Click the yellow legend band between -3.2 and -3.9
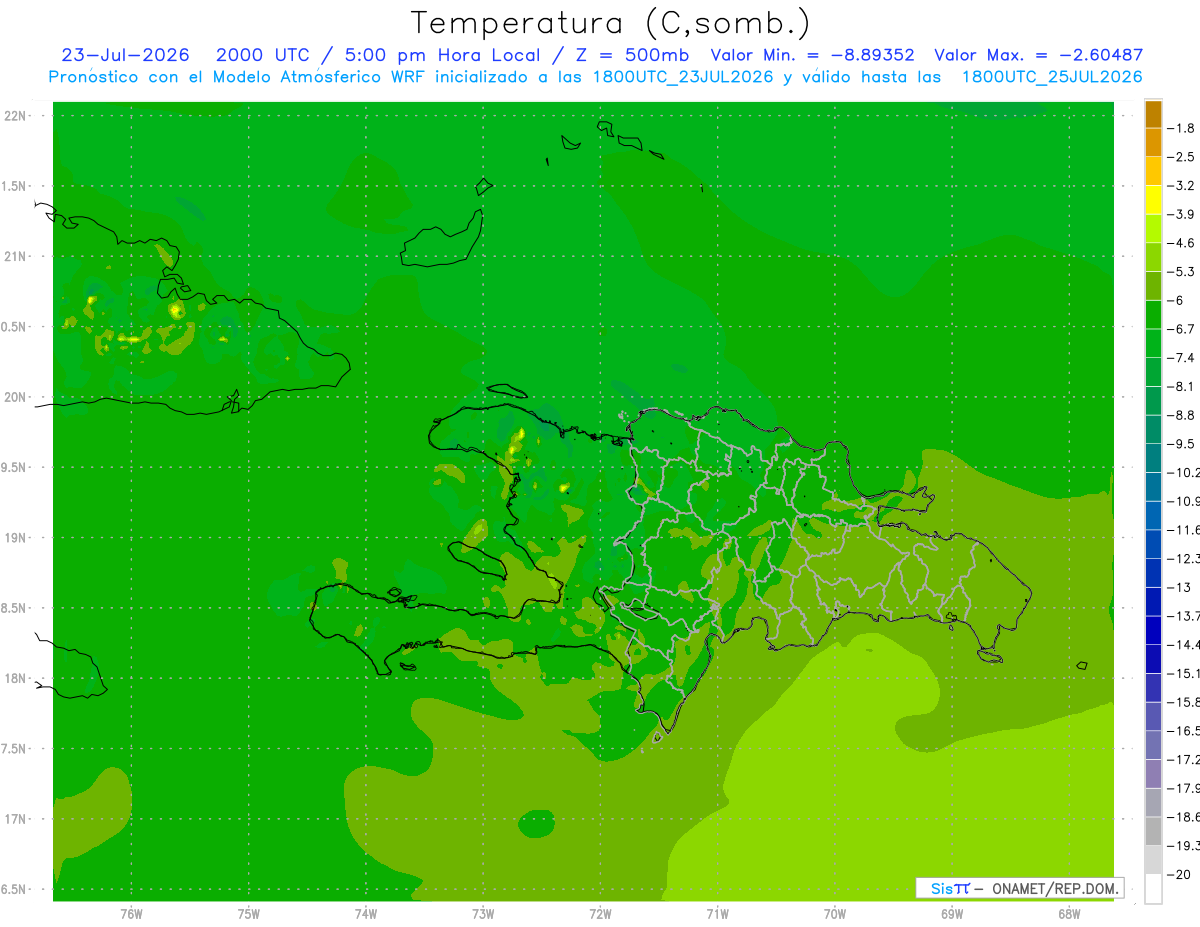Image resolution: width=1200 pixels, height=927 pixels. coord(1153,200)
